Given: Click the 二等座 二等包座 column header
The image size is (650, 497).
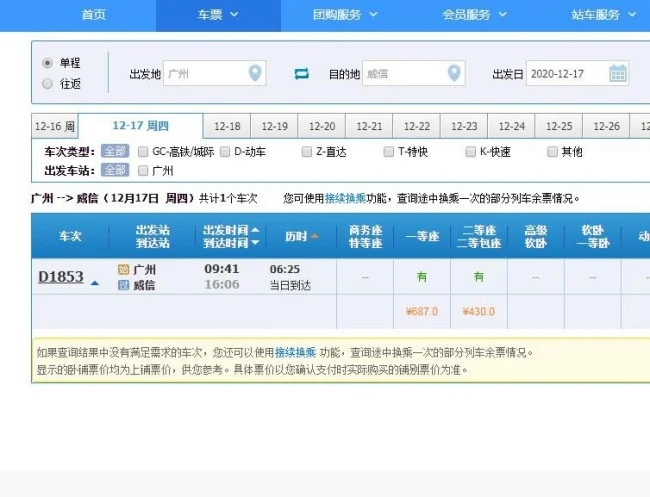Looking at the screenshot, I should tap(479, 236).
